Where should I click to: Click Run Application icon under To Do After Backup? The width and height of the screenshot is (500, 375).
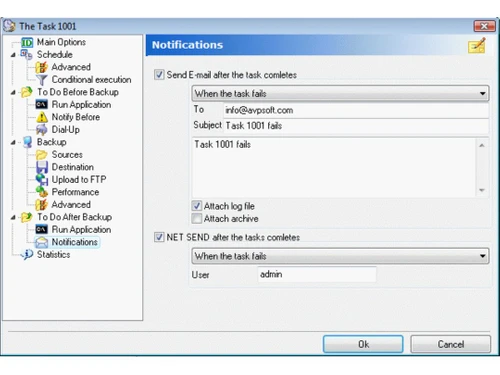tap(42, 230)
